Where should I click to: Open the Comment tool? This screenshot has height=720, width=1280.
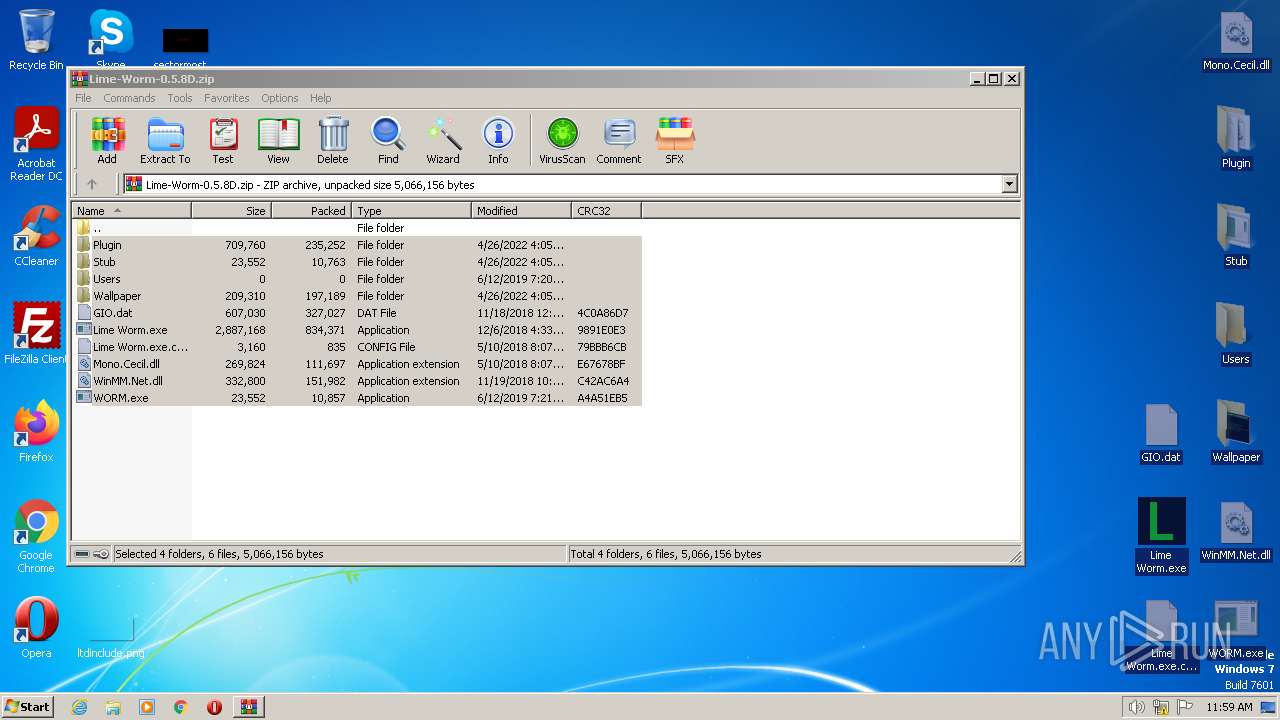pyautogui.click(x=619, y=140)
